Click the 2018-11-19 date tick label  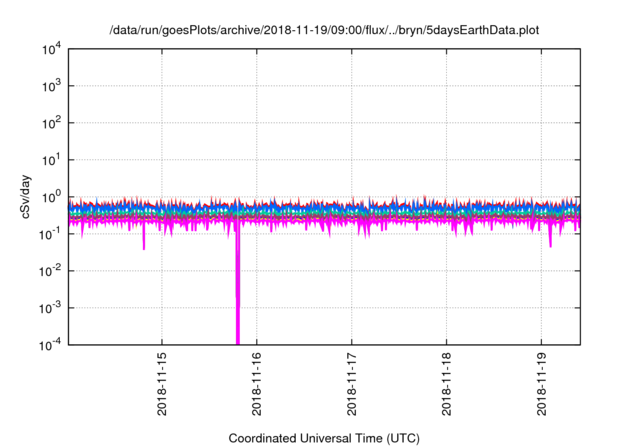point(542,384)
